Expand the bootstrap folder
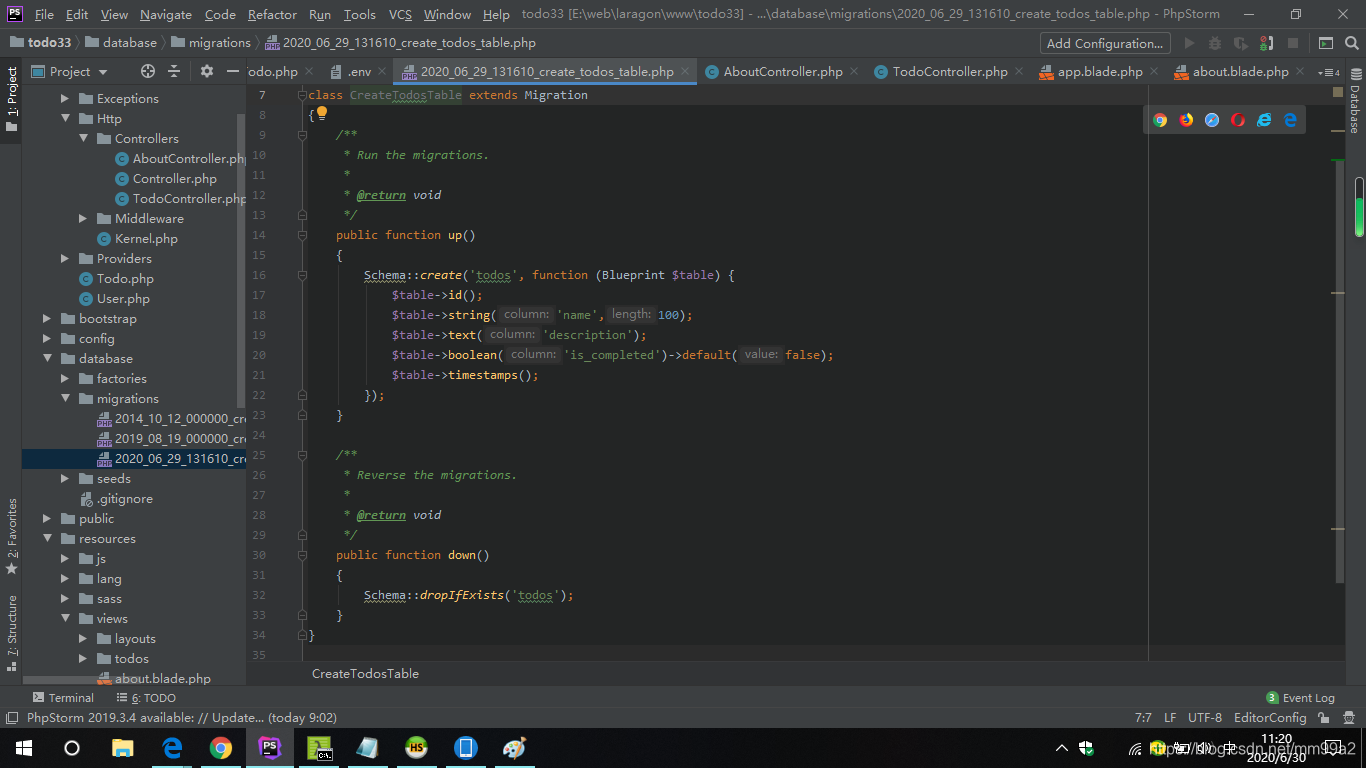Image resolution: width=1366 pixels, height=768 pixels. [47, 318]
